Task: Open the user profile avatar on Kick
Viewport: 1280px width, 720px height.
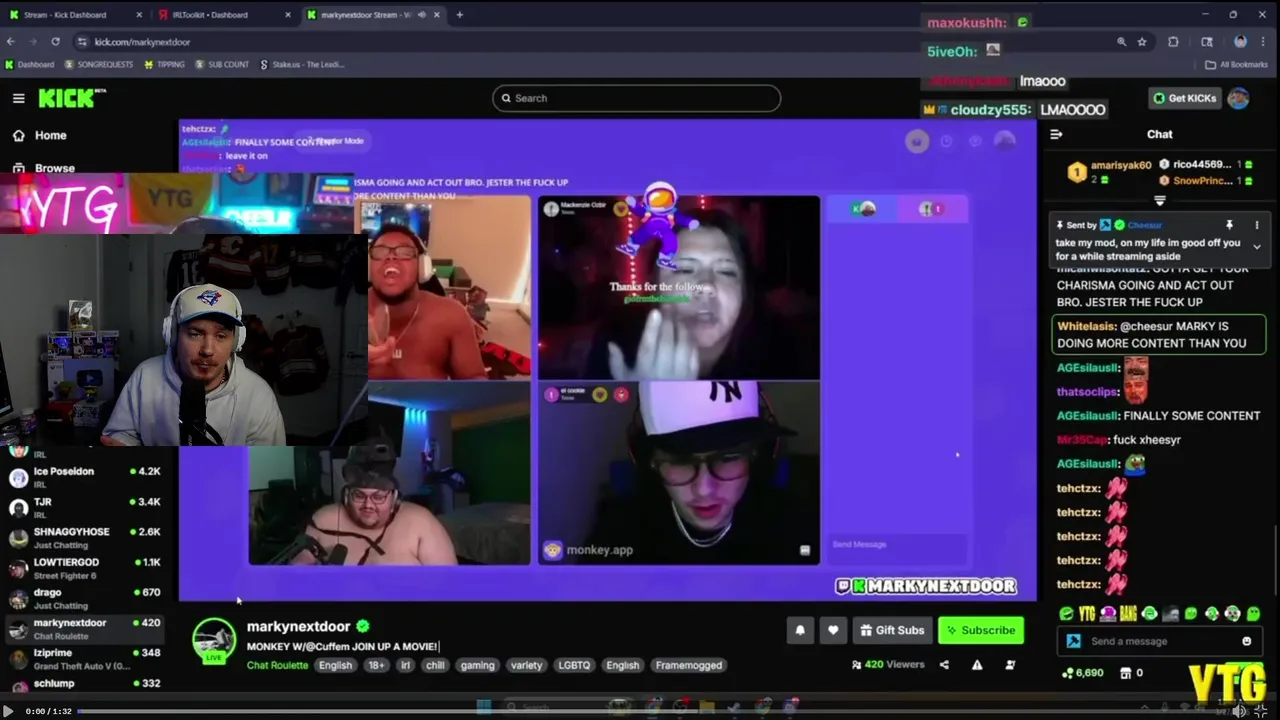Action: pos(1238,98)
